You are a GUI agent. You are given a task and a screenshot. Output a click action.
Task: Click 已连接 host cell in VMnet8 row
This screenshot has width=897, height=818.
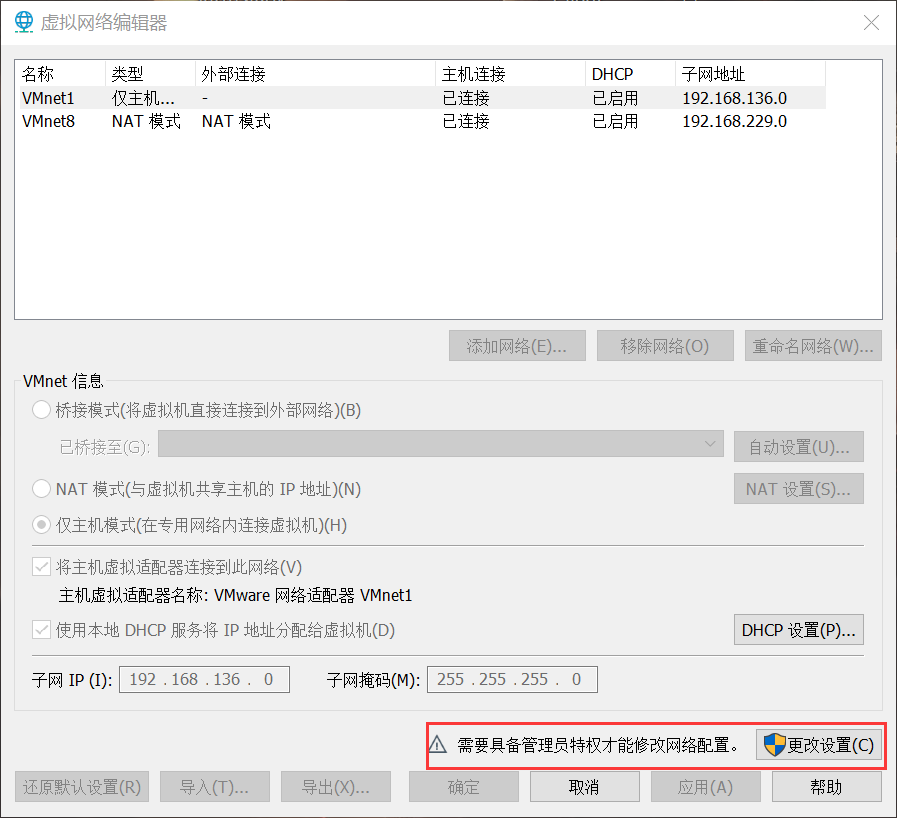466,121
